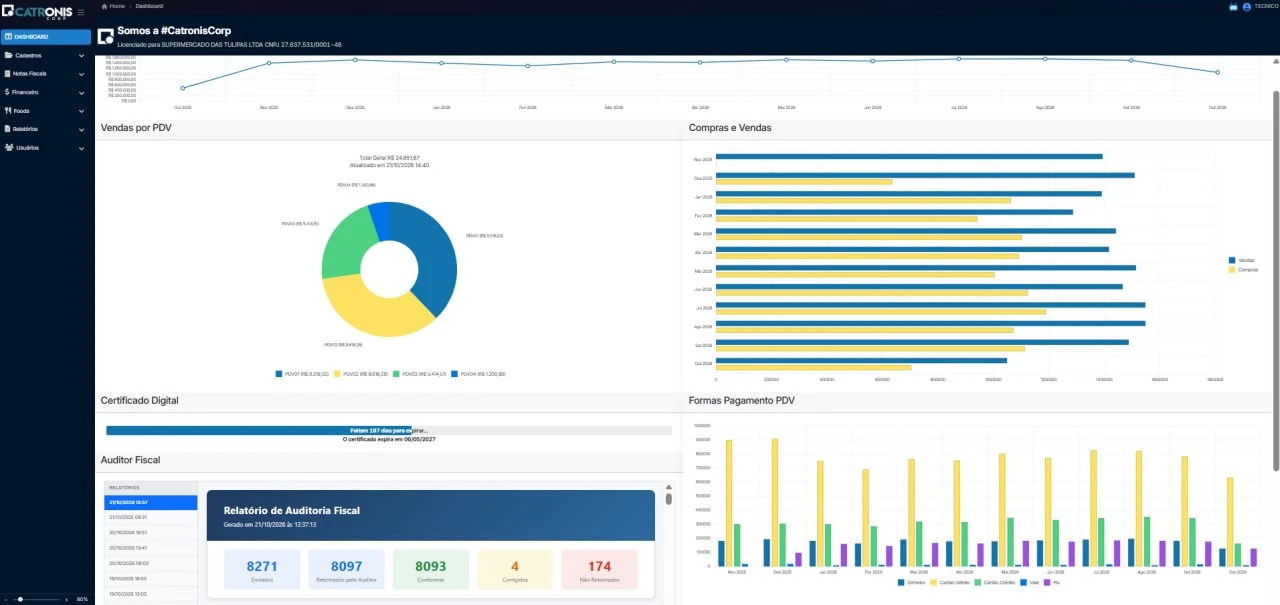Image resolution: width=1280 pixels, height=605 pixels.
Task: Toggle Pix series in payment legend
Action: tap(1053, 582)
